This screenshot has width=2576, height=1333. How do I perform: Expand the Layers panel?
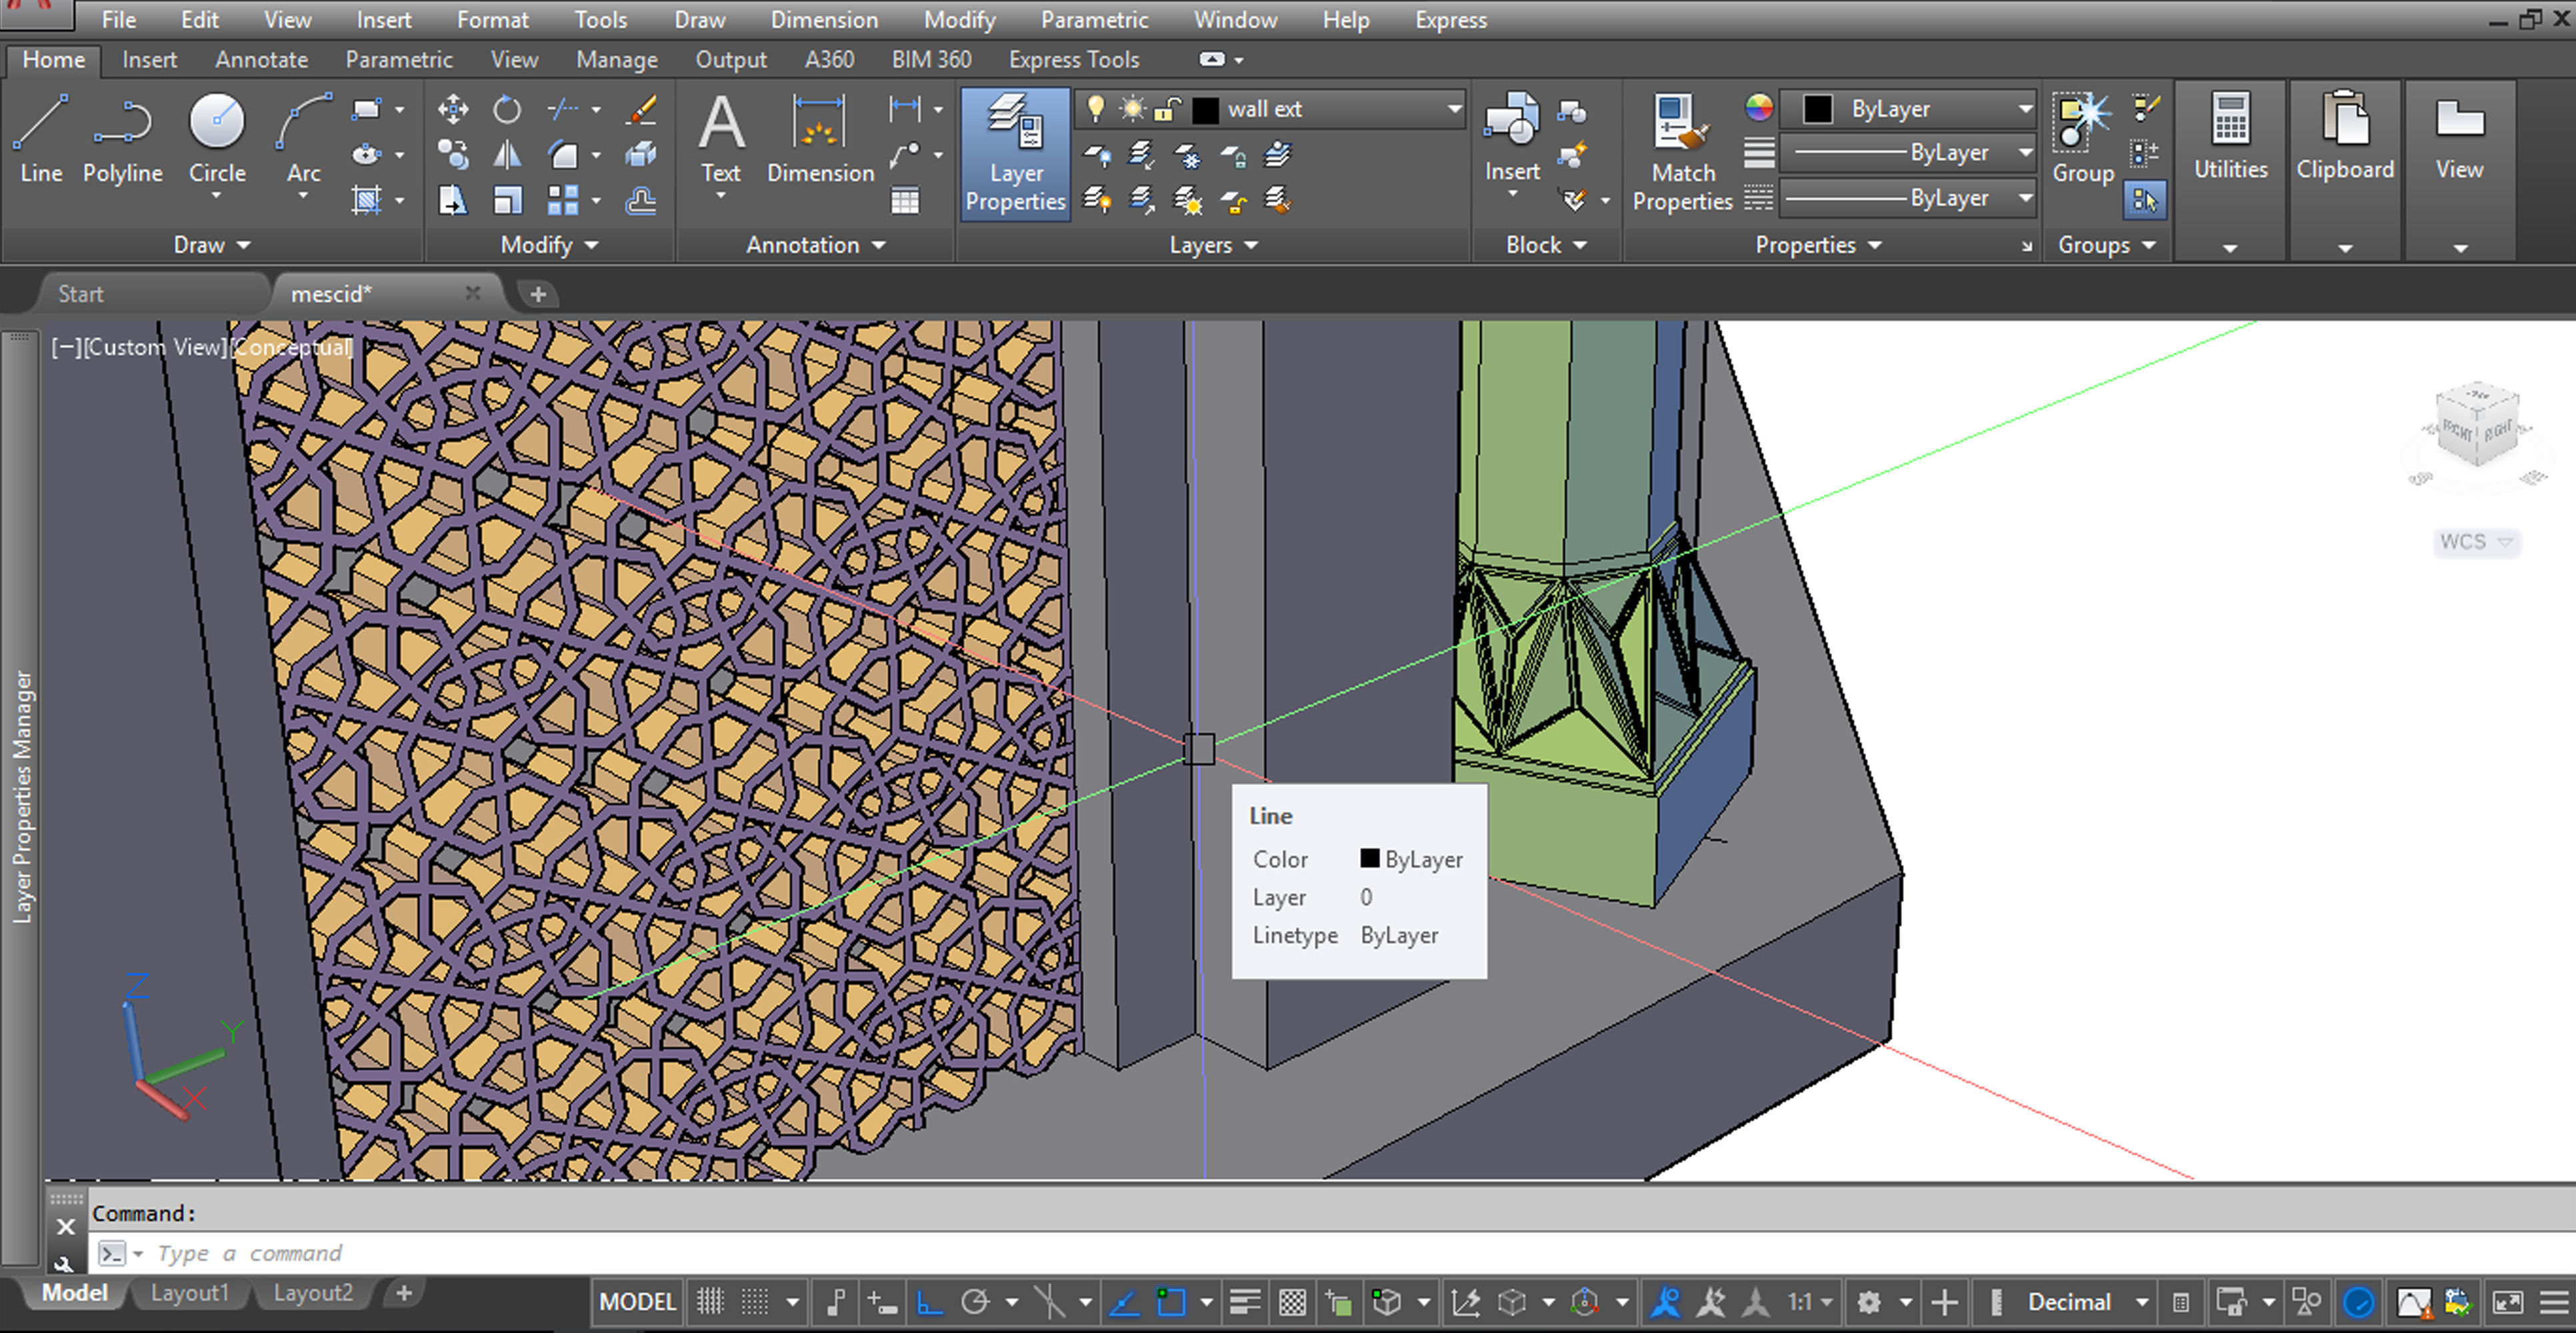1213,245
